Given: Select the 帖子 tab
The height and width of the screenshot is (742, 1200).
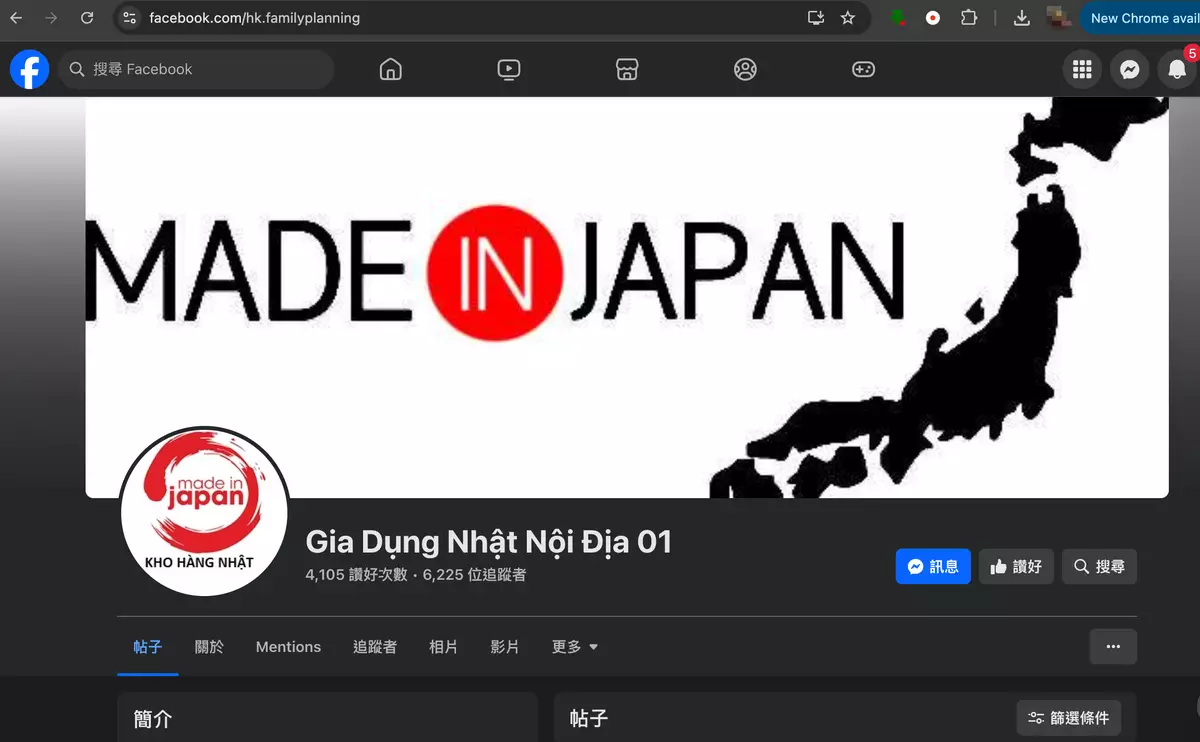Looking at the screenshot, I should [x=148, y=647].
